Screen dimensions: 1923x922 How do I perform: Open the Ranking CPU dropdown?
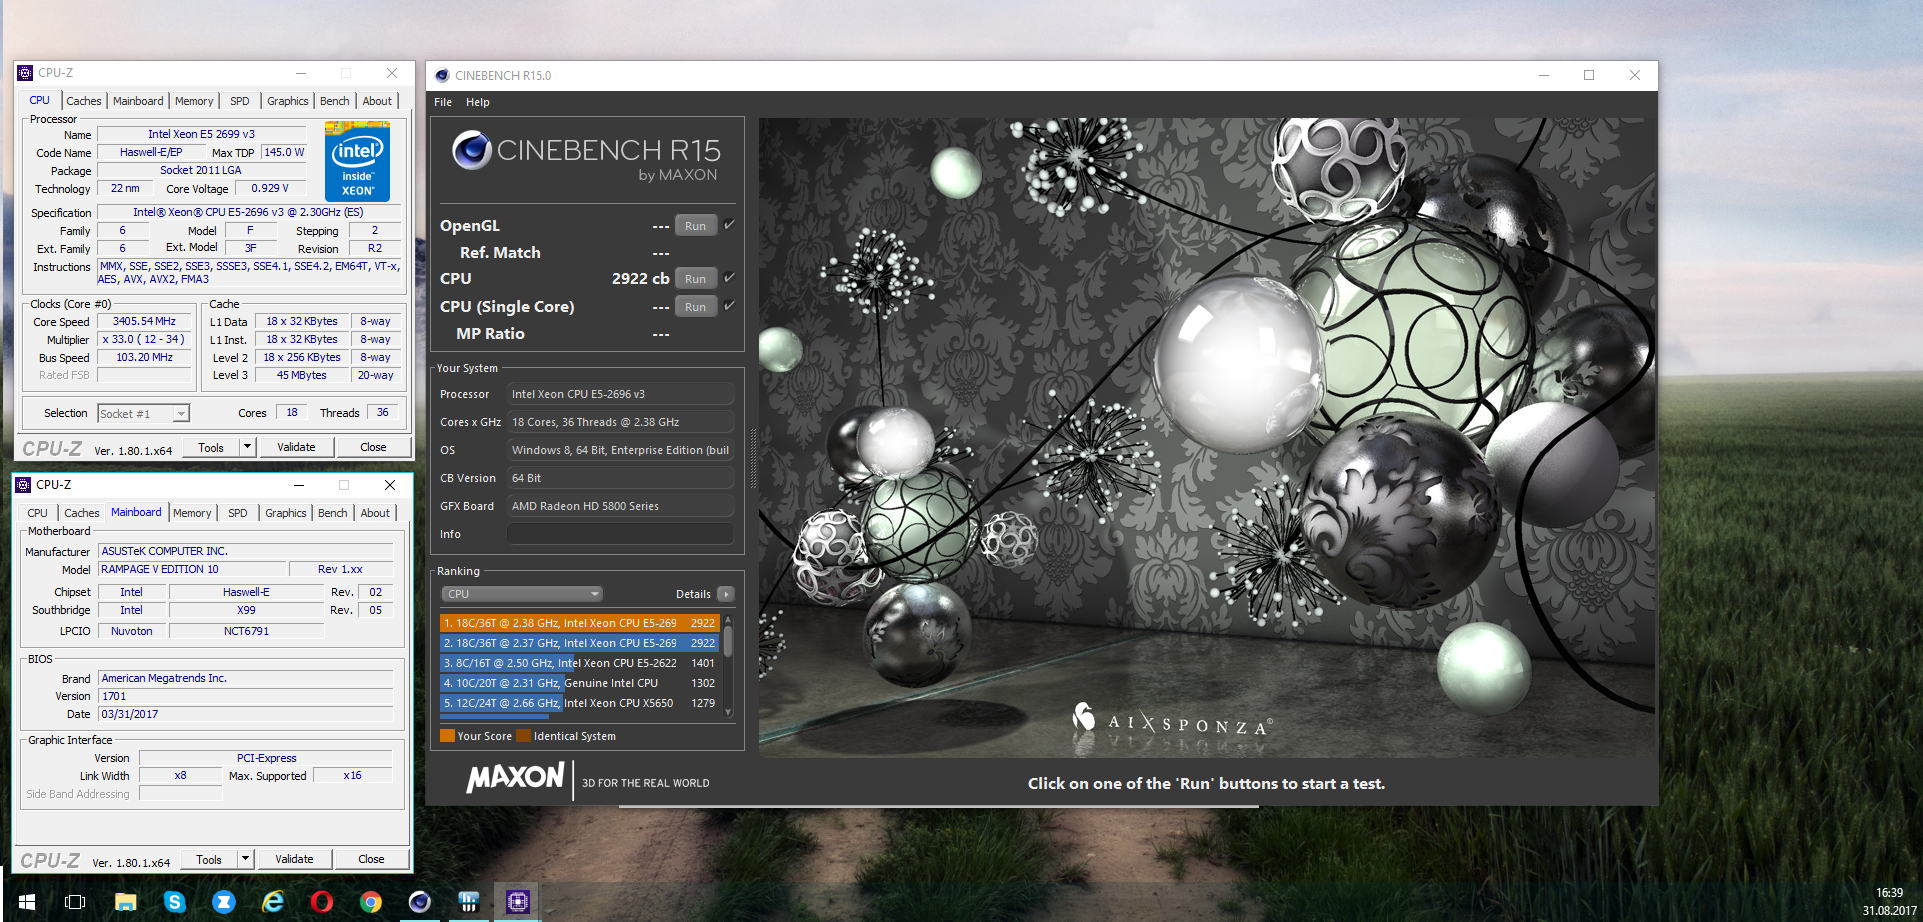click(522, 594)
